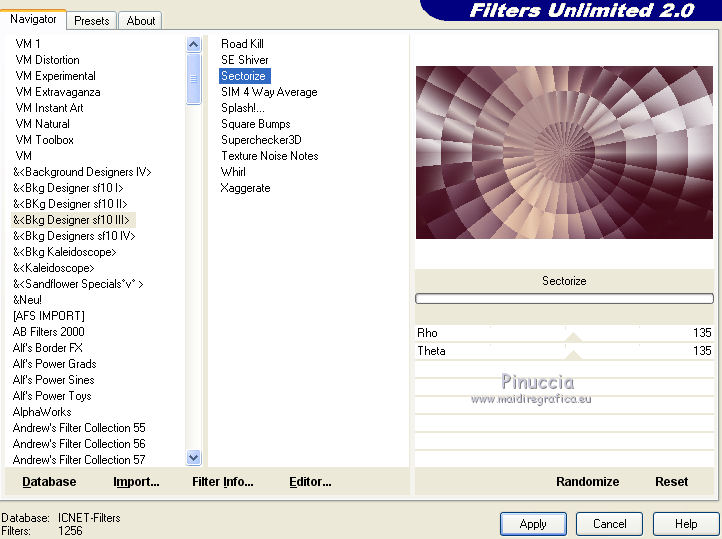
Task: Select Alf's Border FX category
Action: tap(48, 348)
